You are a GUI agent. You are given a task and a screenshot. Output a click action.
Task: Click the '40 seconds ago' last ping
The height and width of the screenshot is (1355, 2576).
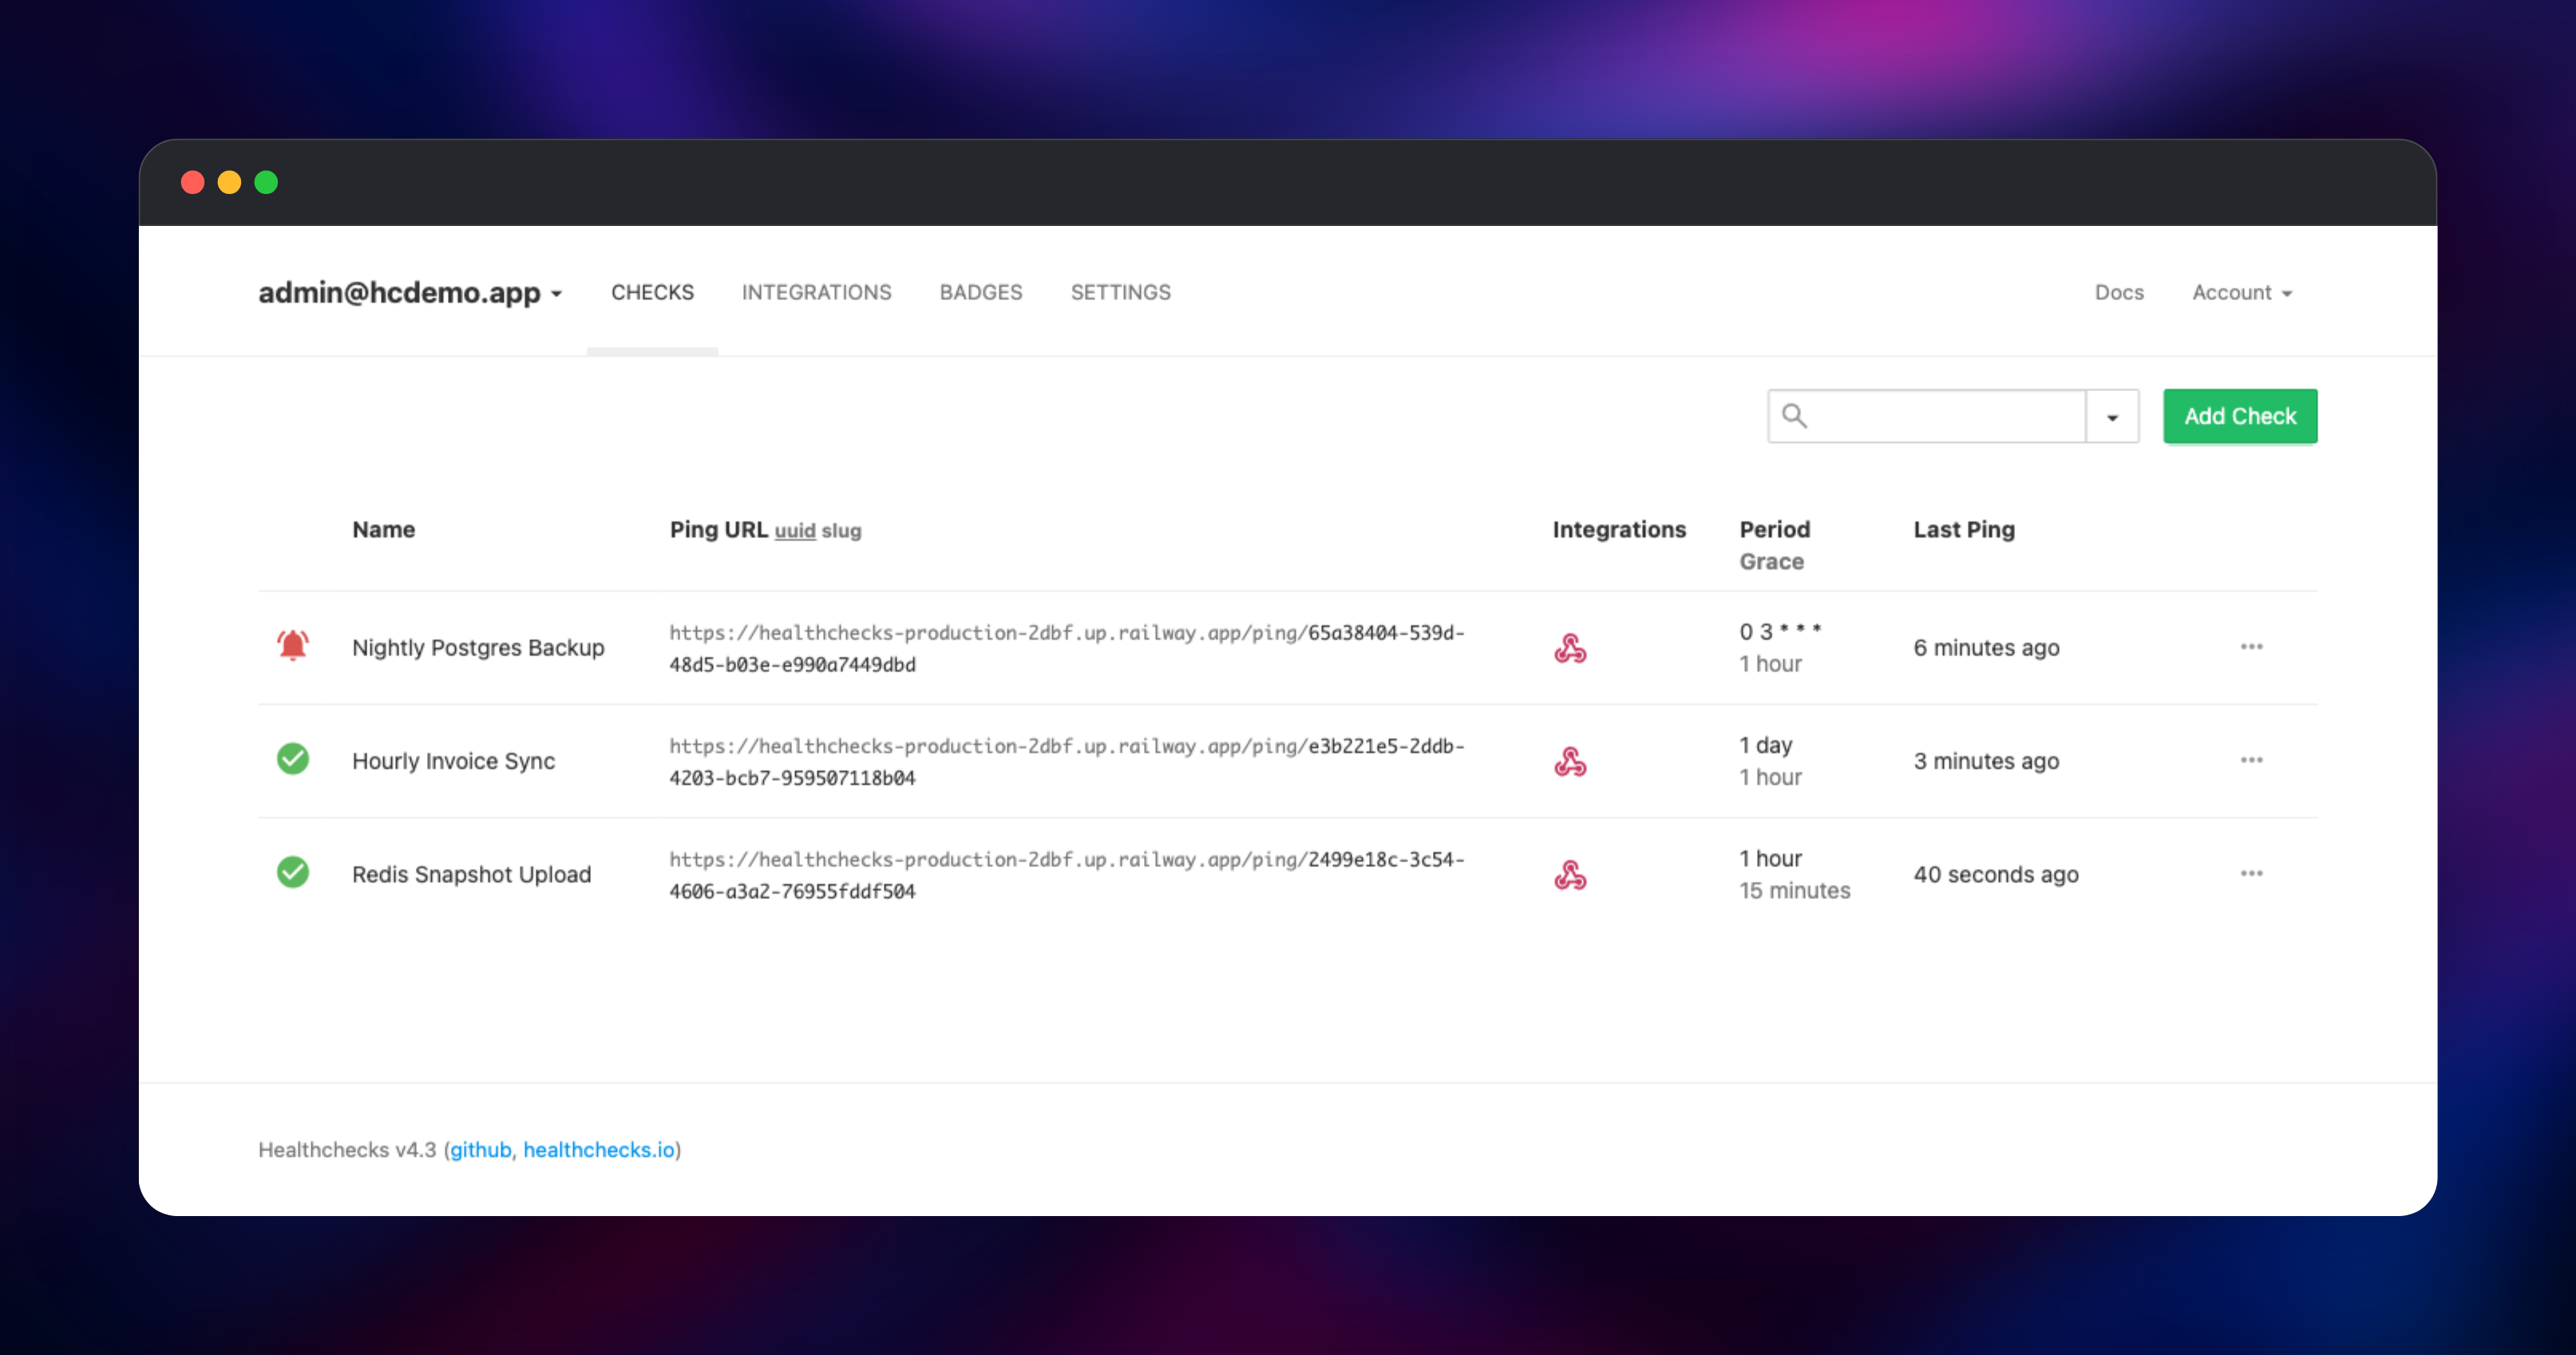1996,874
